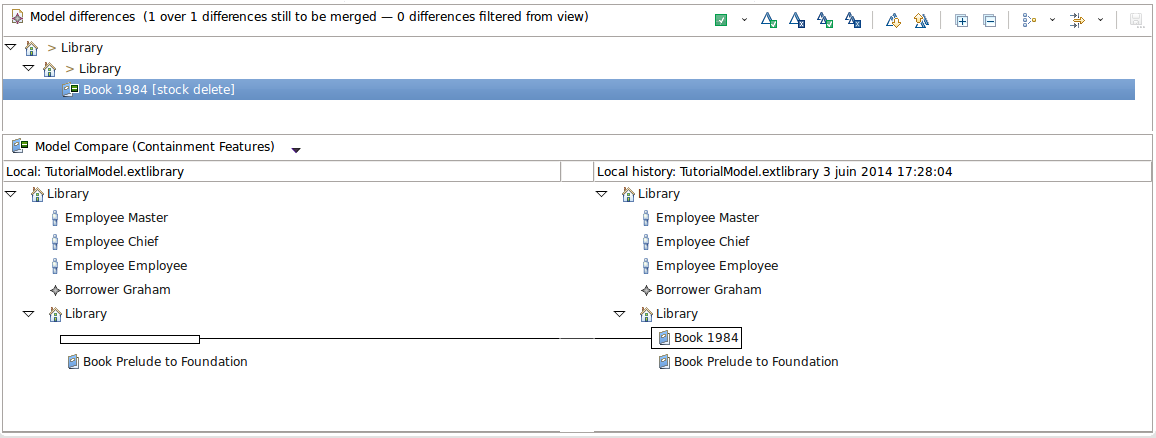Screen dimensions: 1156x438
Task: Select Employee Master in the Local pane
Action: click(x=116, y=218)
